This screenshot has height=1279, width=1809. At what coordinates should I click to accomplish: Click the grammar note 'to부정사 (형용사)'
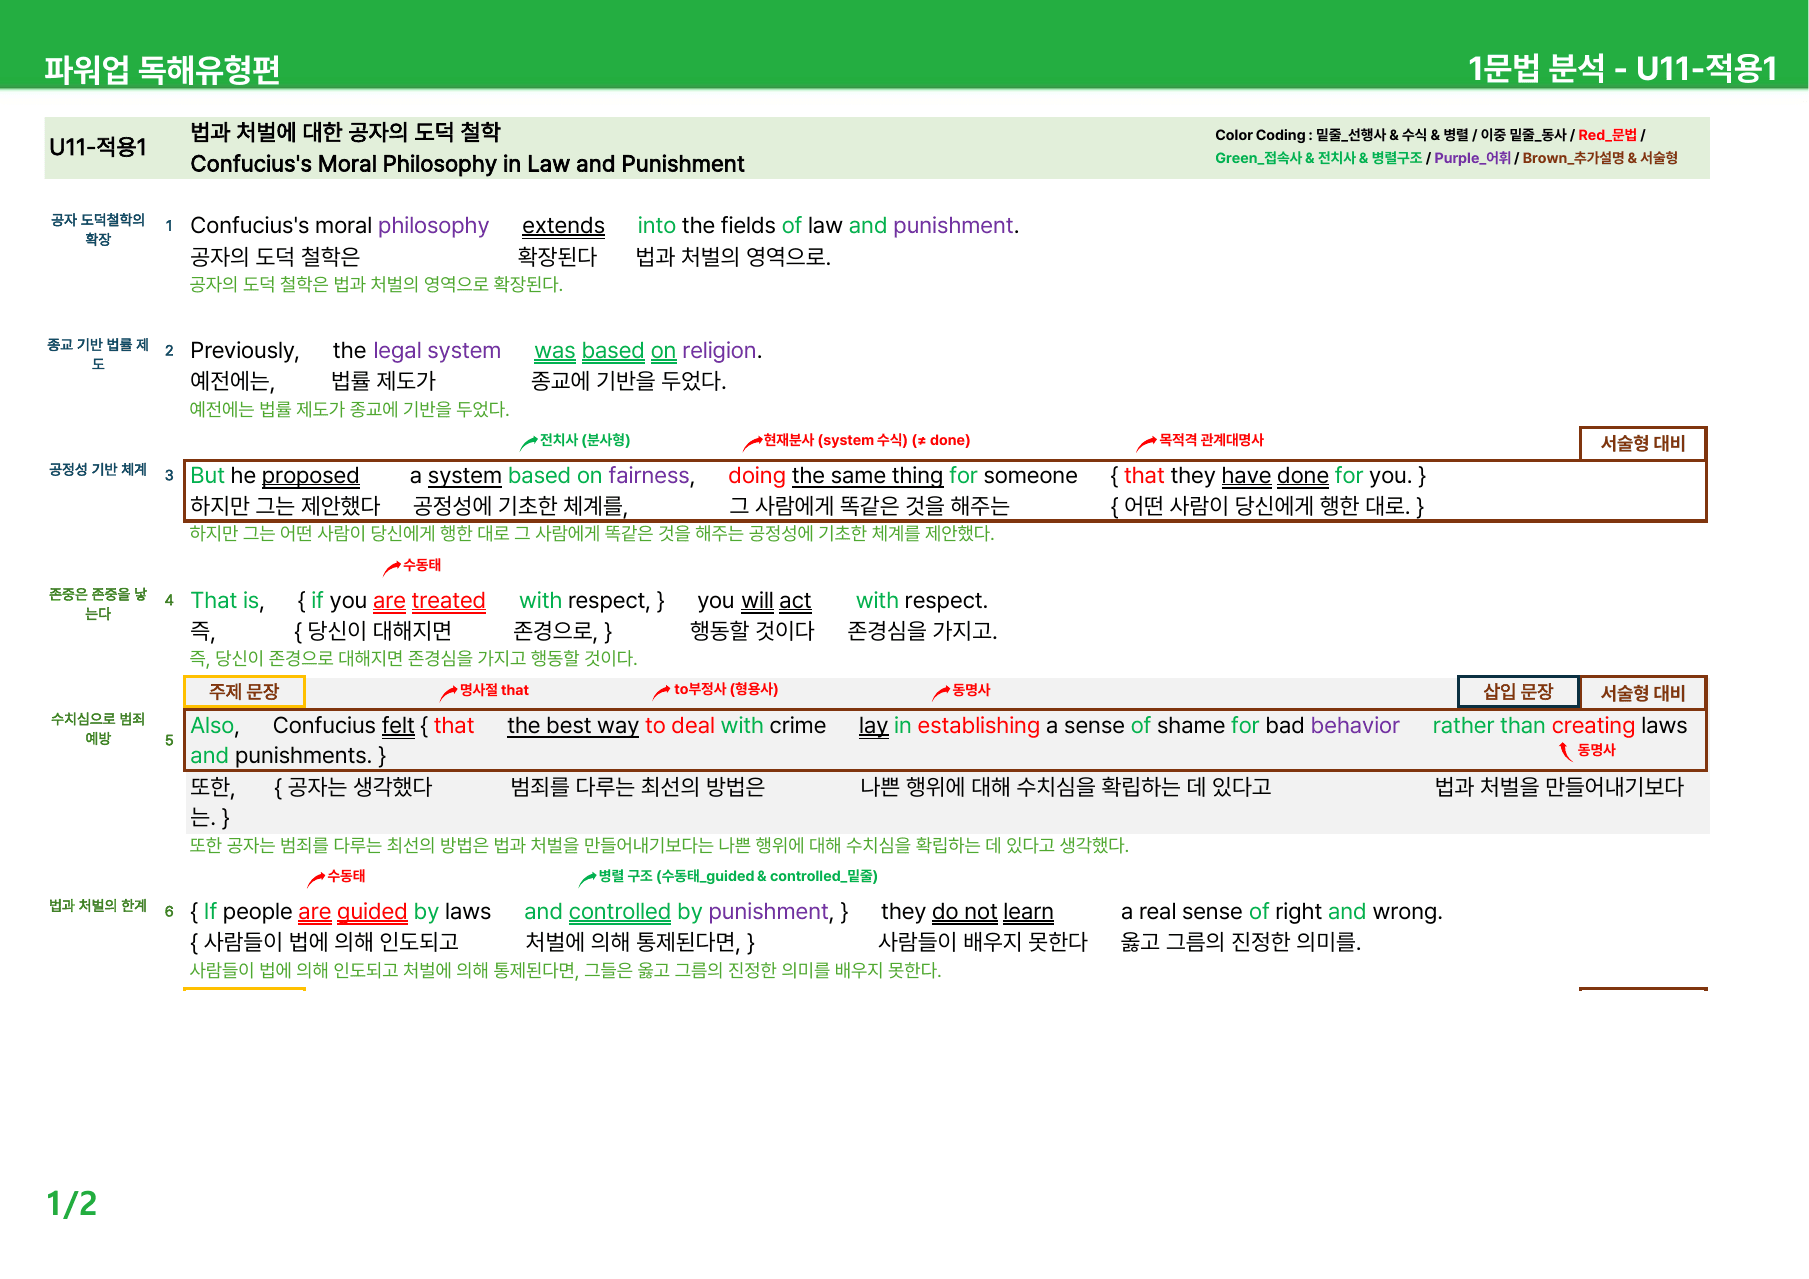pos(726,690)
